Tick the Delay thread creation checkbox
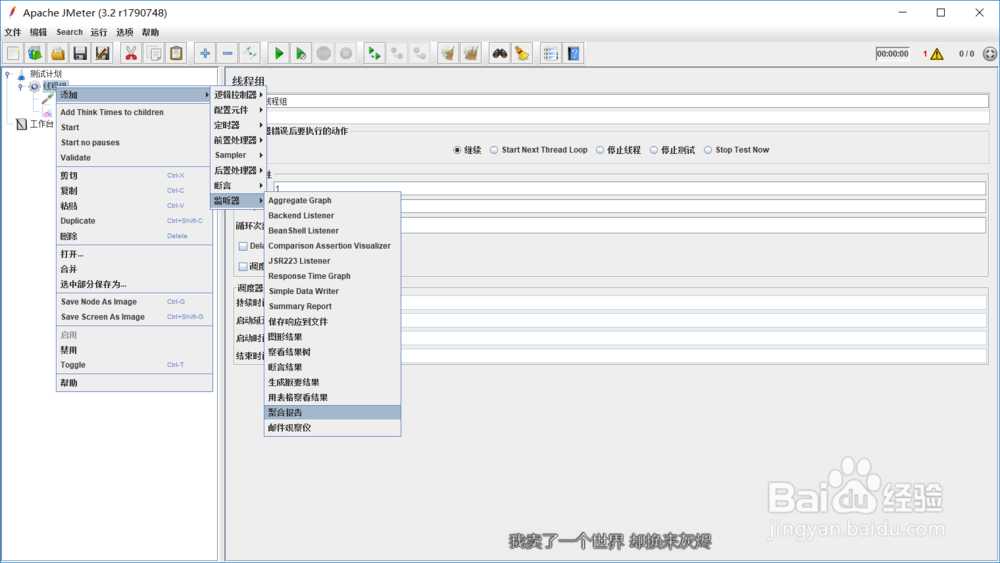1000x563 pixels. 243,246
